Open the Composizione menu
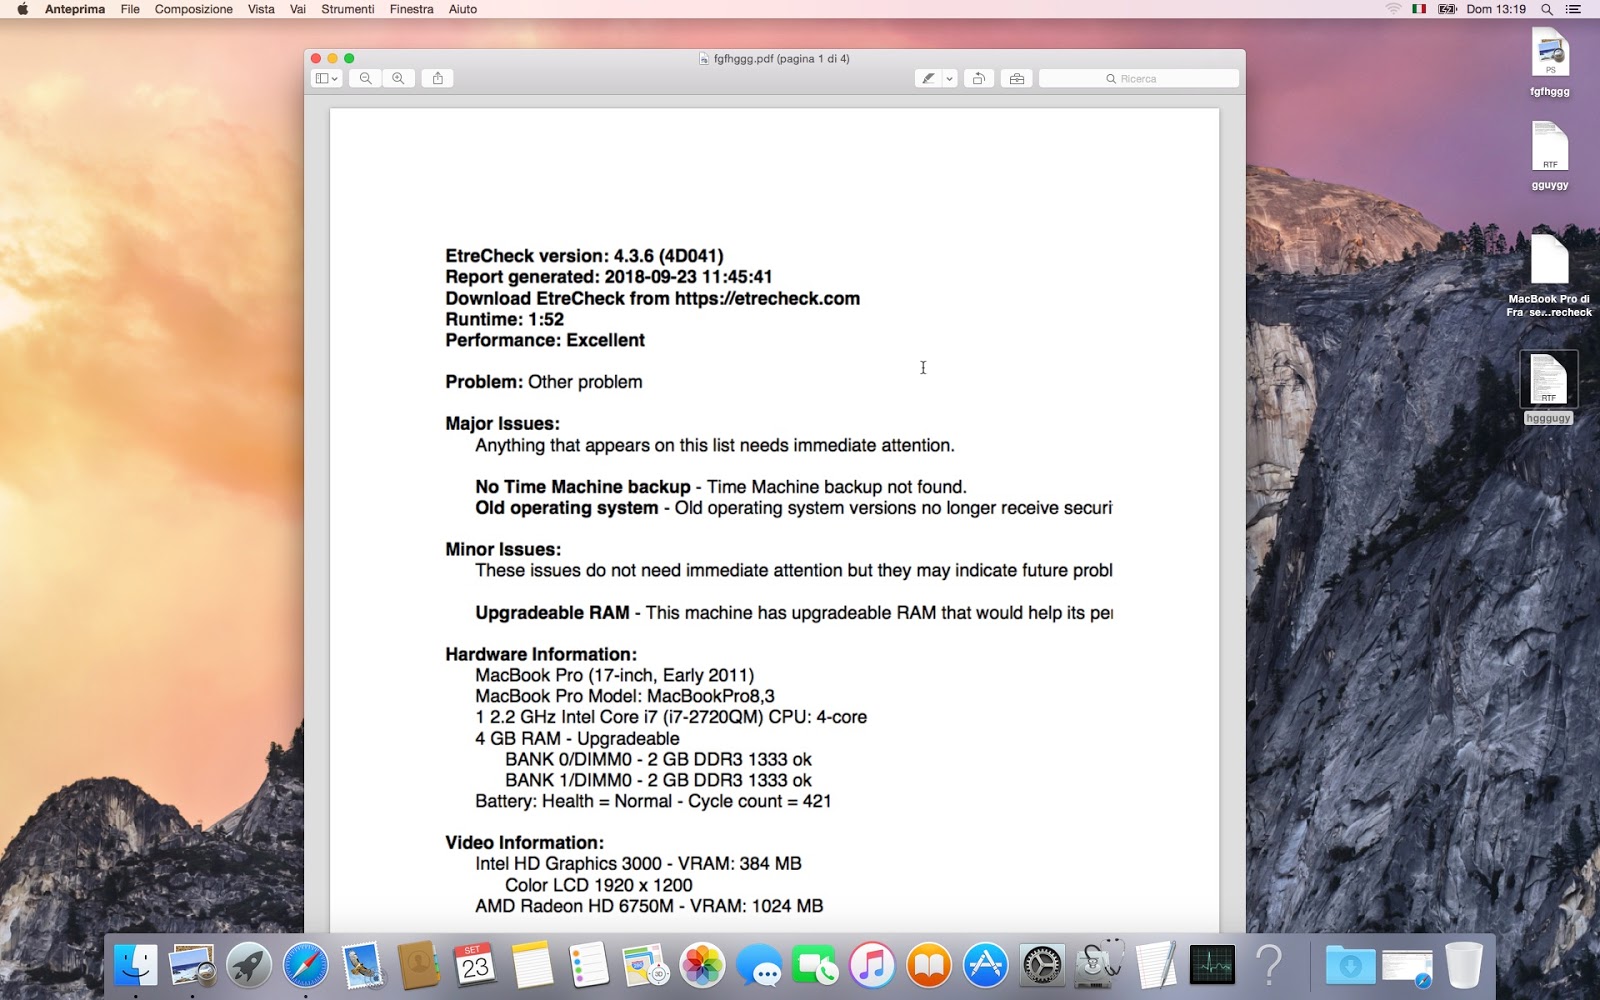This screenshot has width=1600, height=1000. pyautogui.click(x=194, y=9)
